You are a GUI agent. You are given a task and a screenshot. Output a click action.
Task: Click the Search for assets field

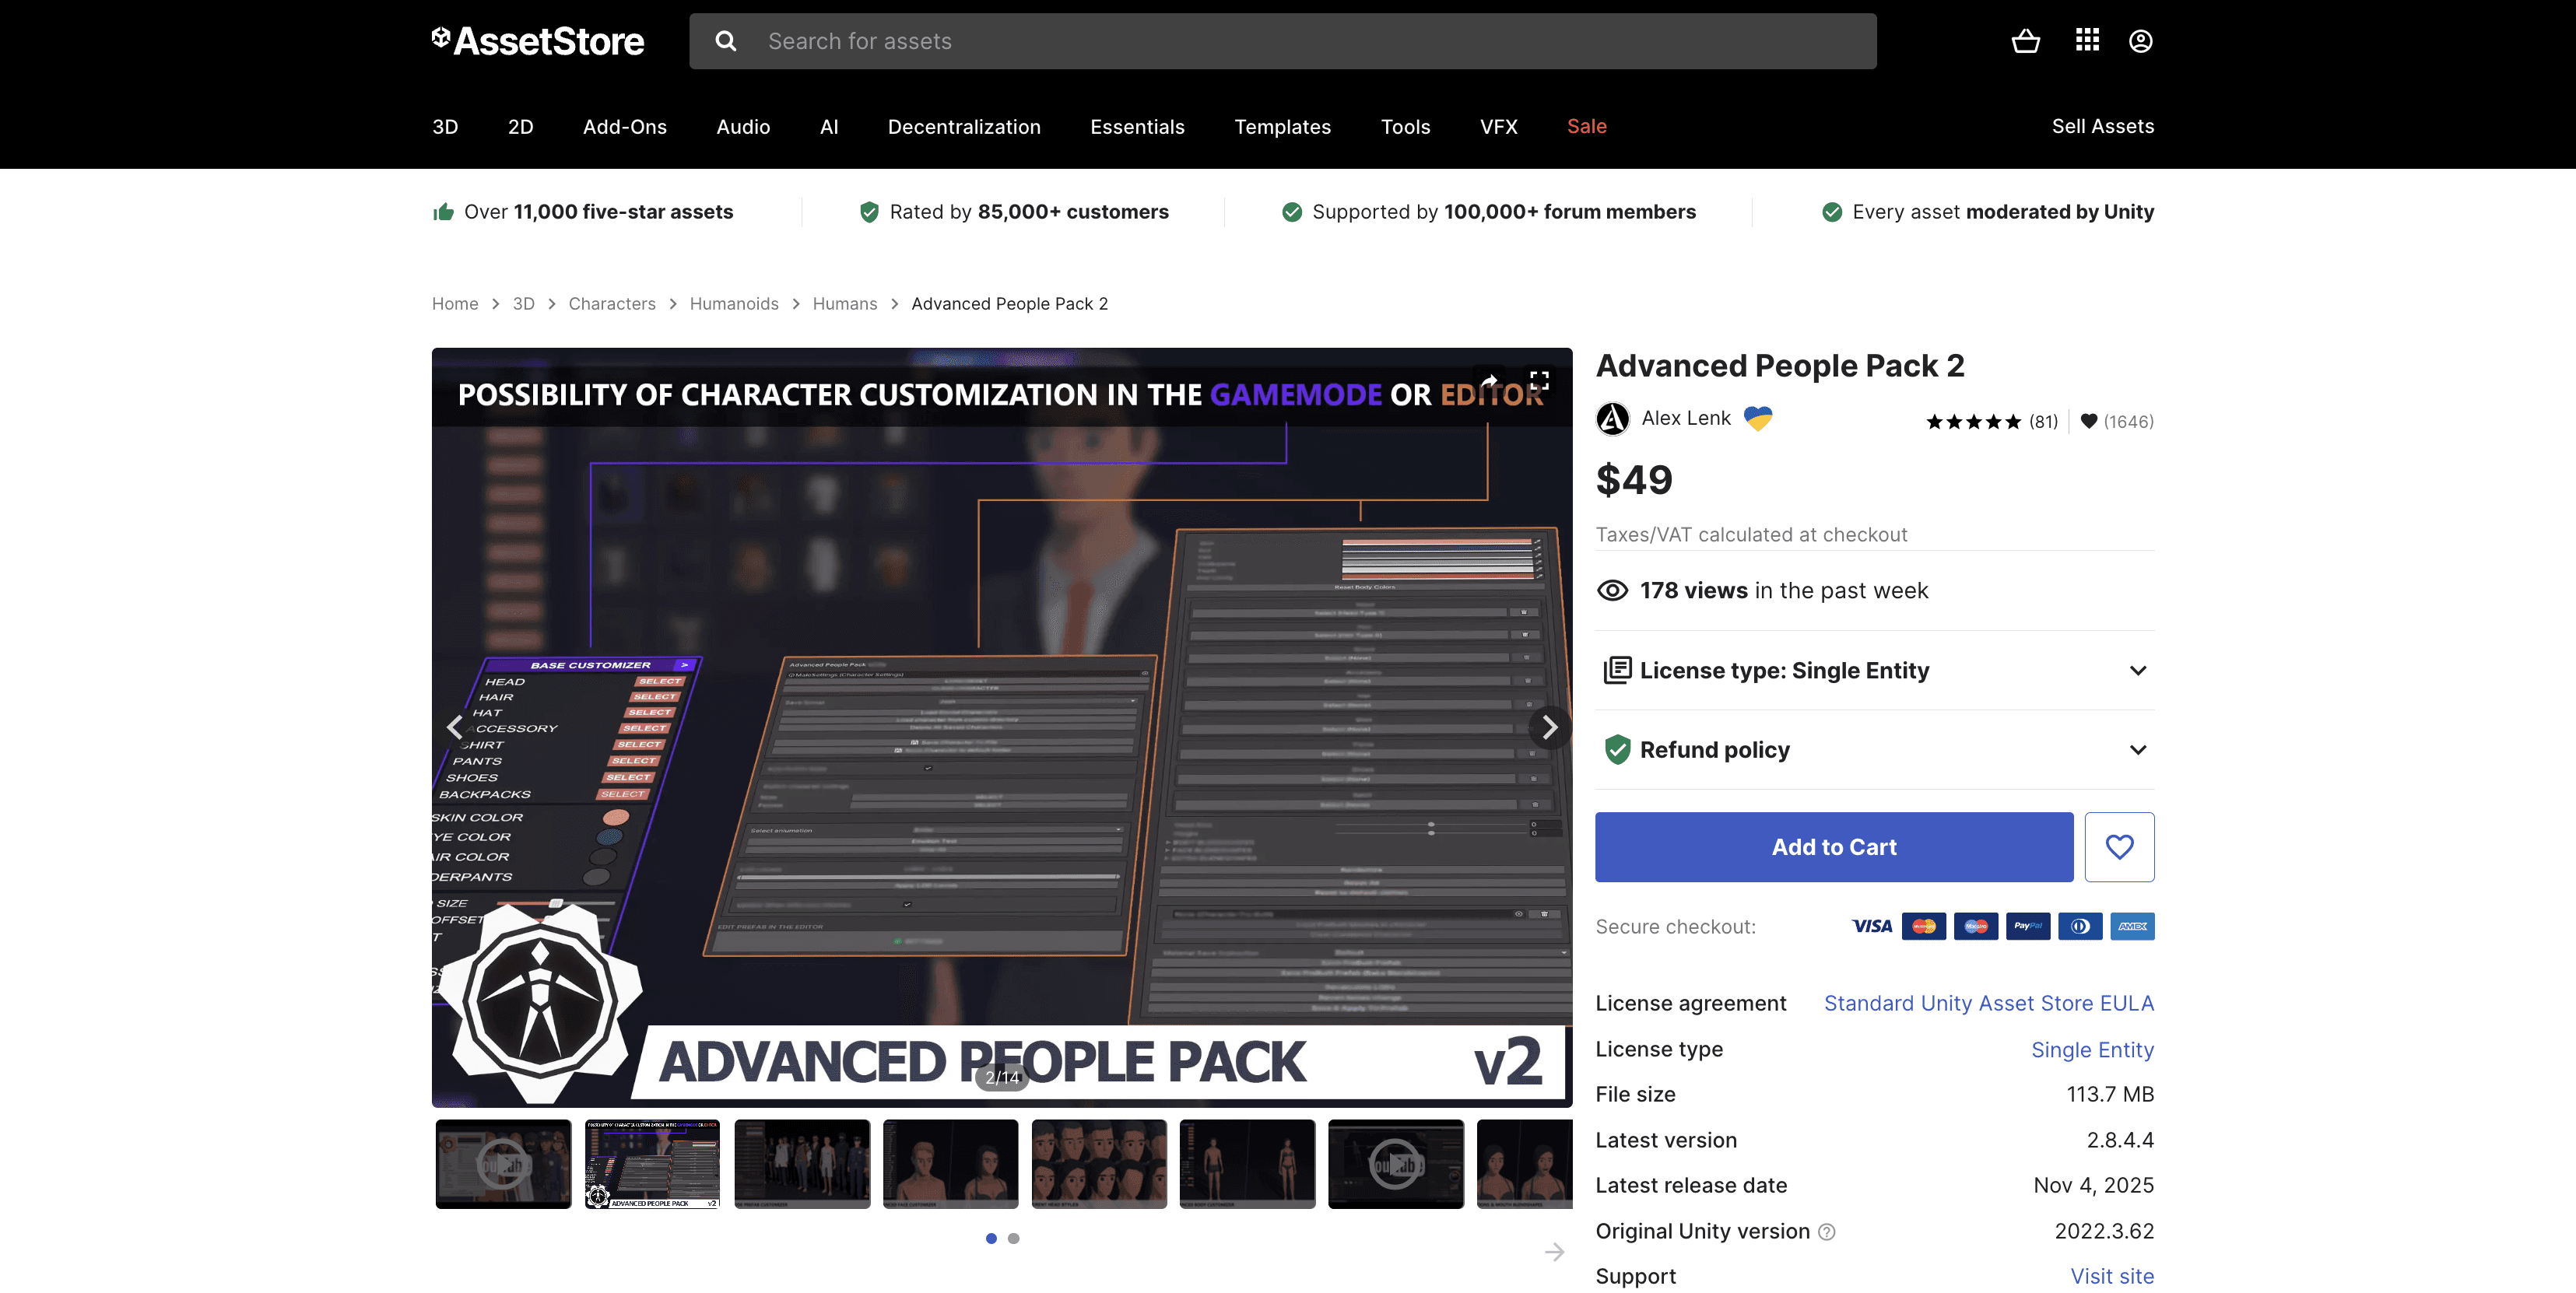[1283, 41]
